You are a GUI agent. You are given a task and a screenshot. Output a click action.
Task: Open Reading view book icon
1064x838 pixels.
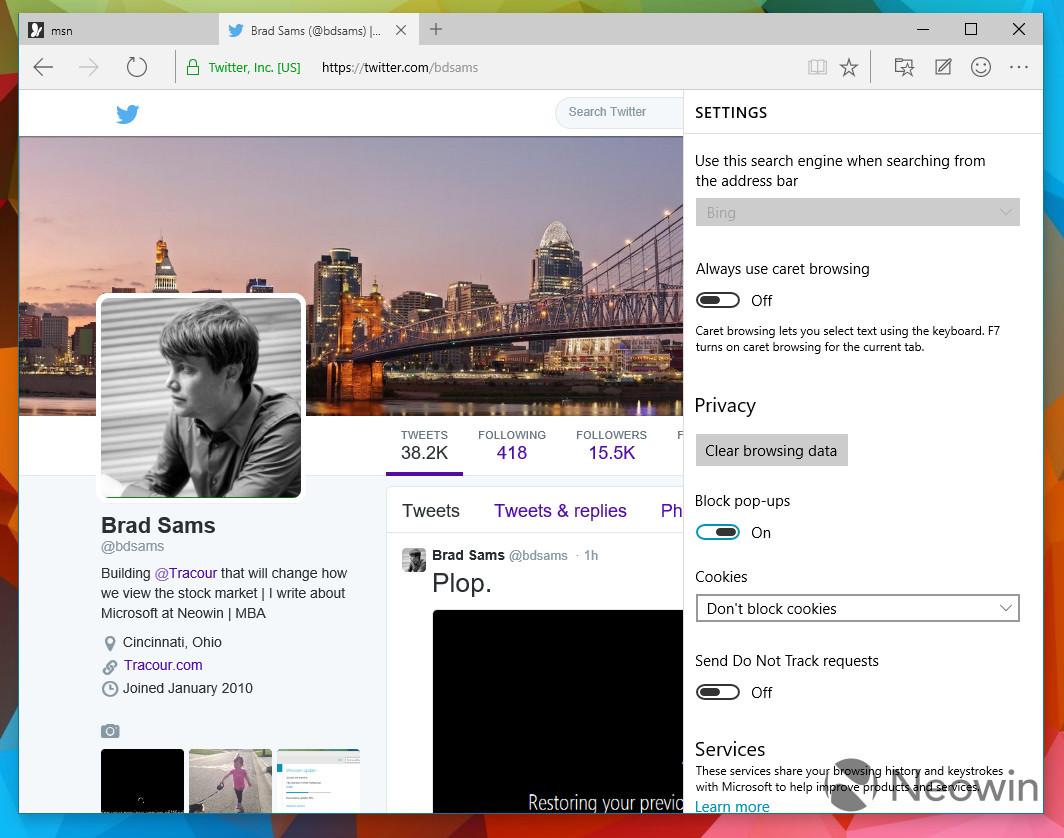pyautogui.click(x=817, y=67)
